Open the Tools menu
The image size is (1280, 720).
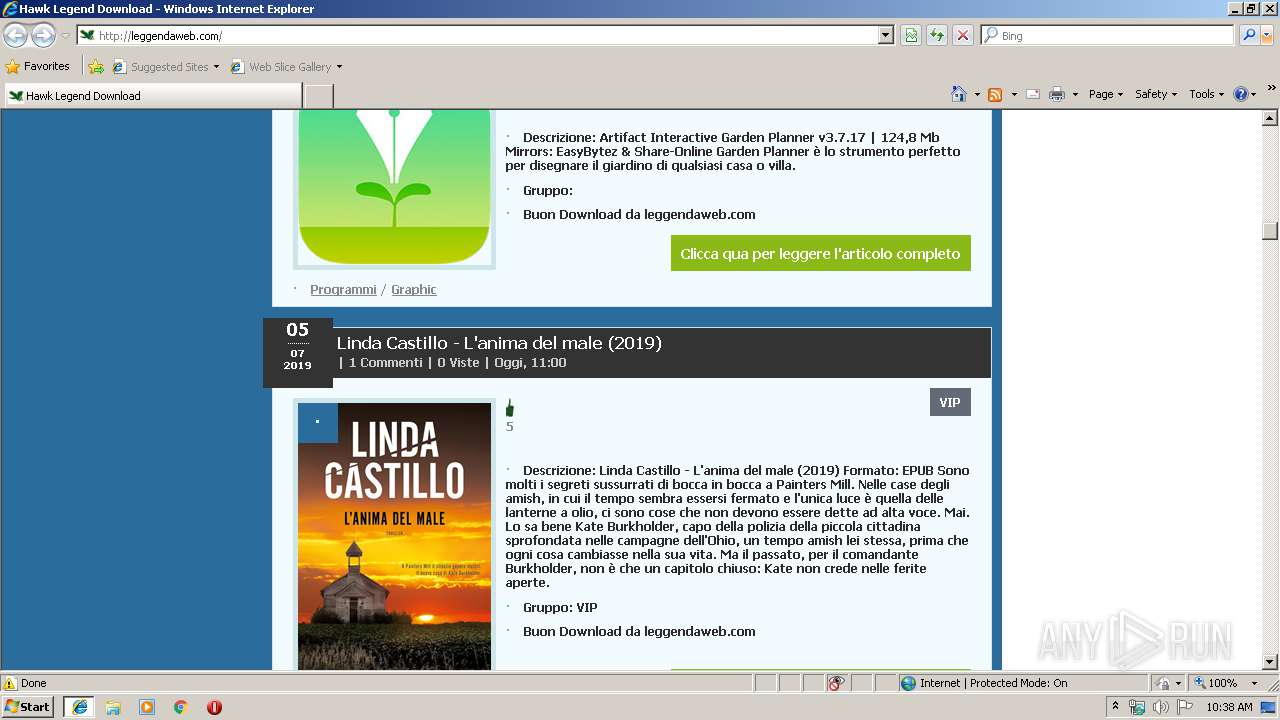click(x=1206, y=94)
